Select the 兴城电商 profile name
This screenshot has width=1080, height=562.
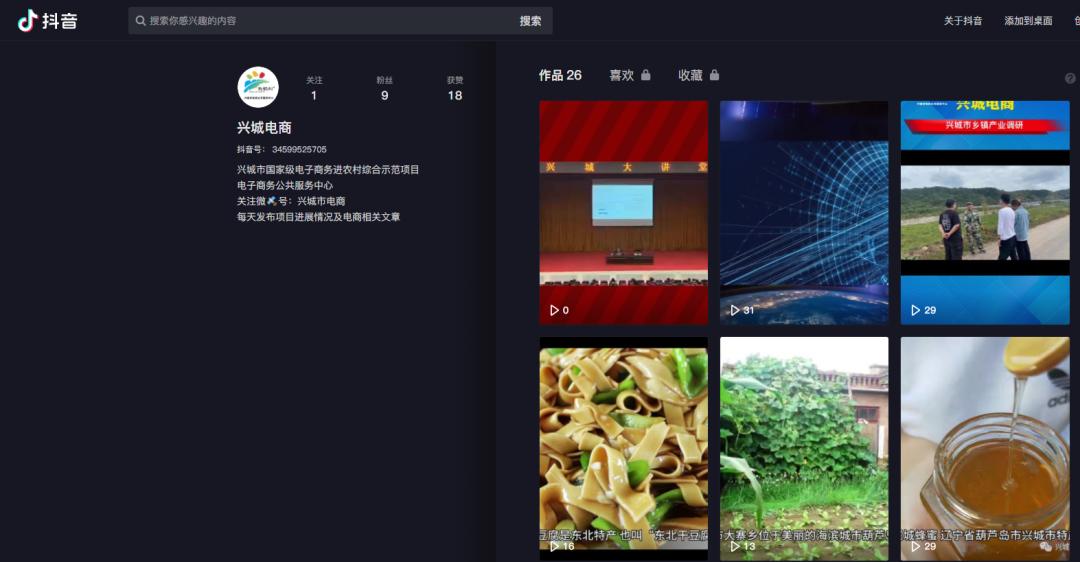tap(264, 127)
